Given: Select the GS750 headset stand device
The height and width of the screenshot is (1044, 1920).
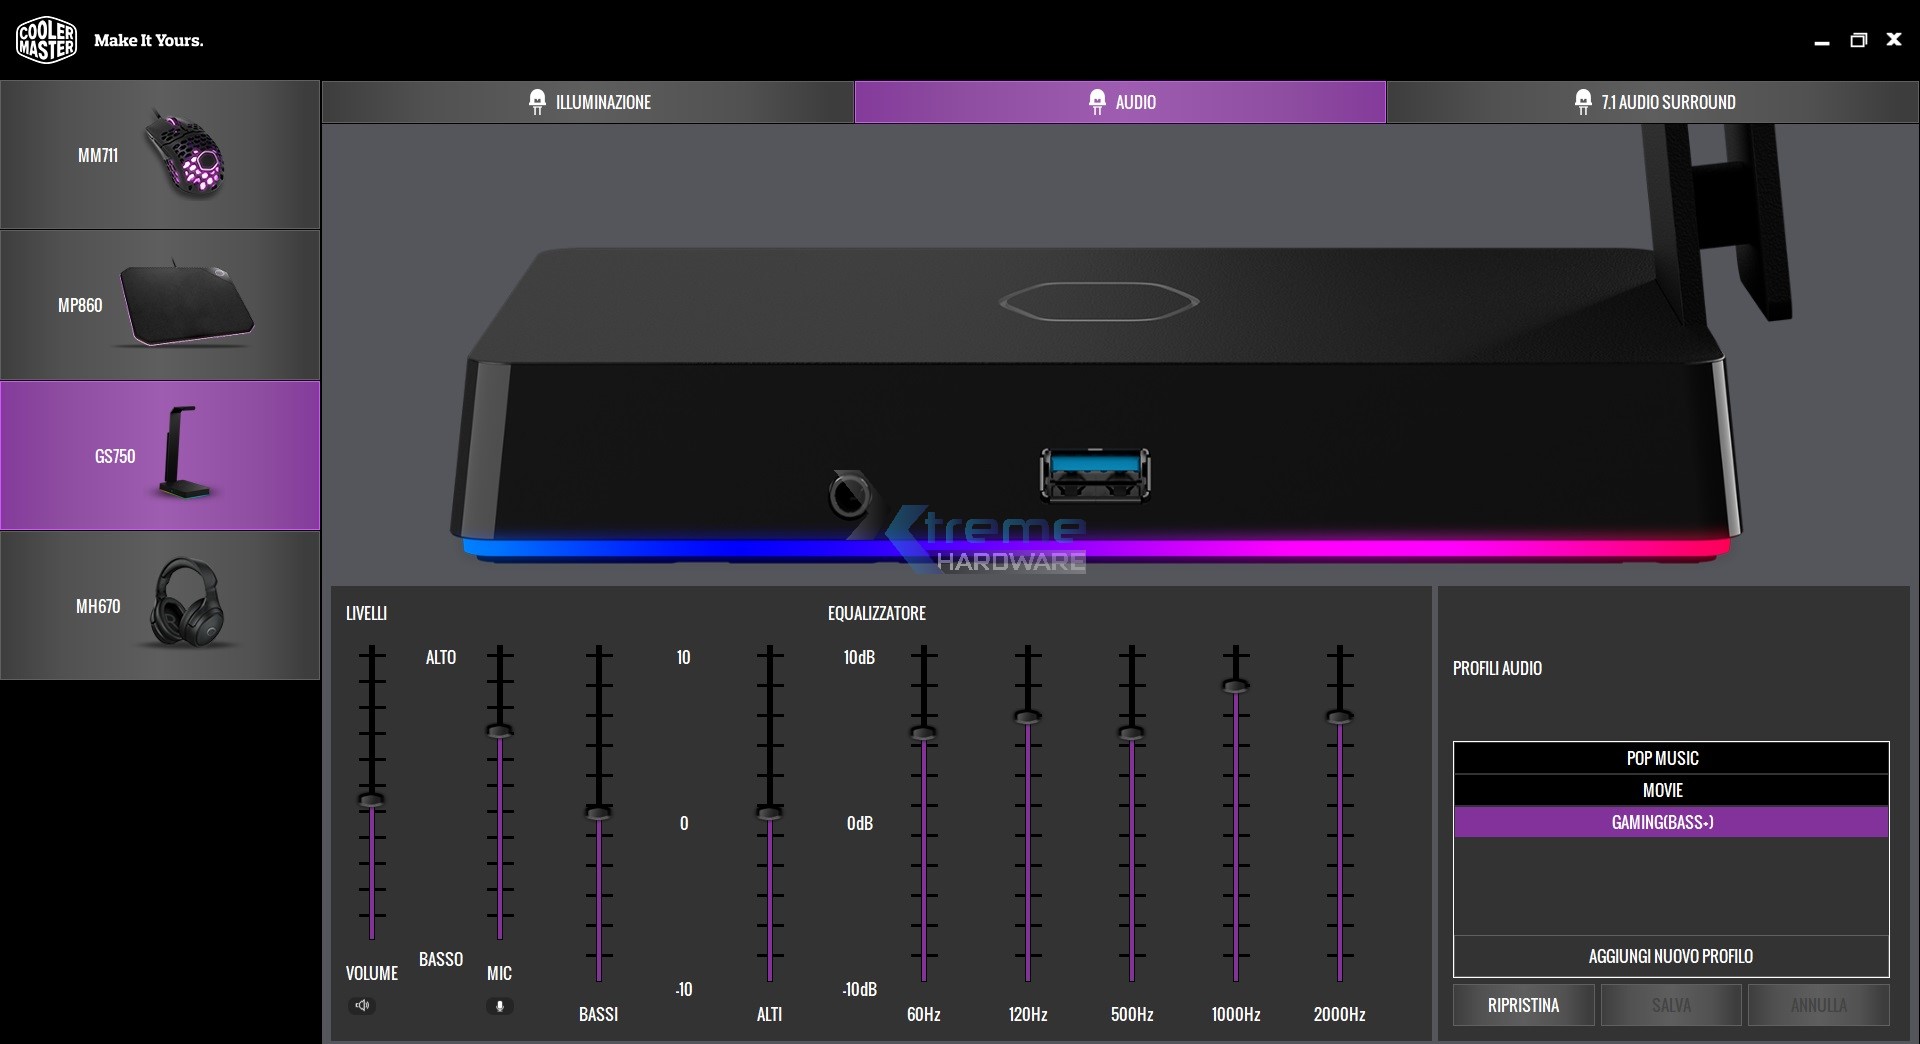Looking at the screenshot, I should (x=160, y=455).
